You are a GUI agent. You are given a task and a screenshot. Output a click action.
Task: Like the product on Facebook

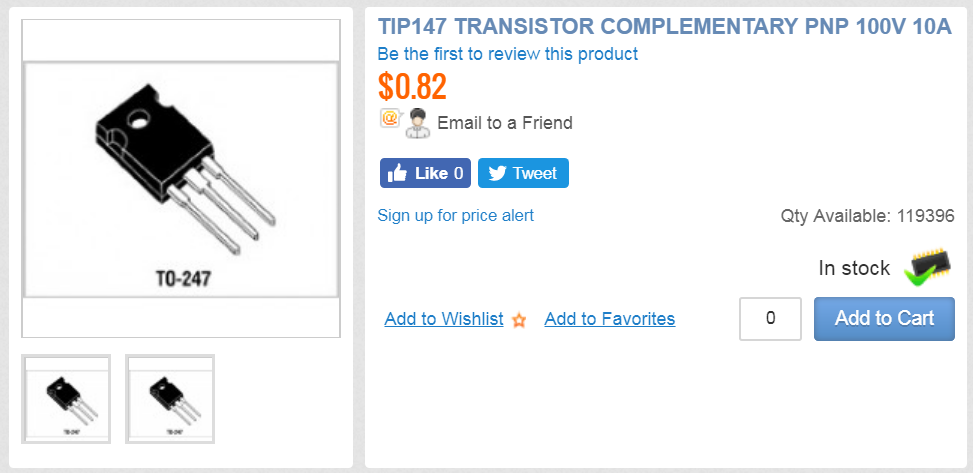pyautogui.click(x=425, y=173)
